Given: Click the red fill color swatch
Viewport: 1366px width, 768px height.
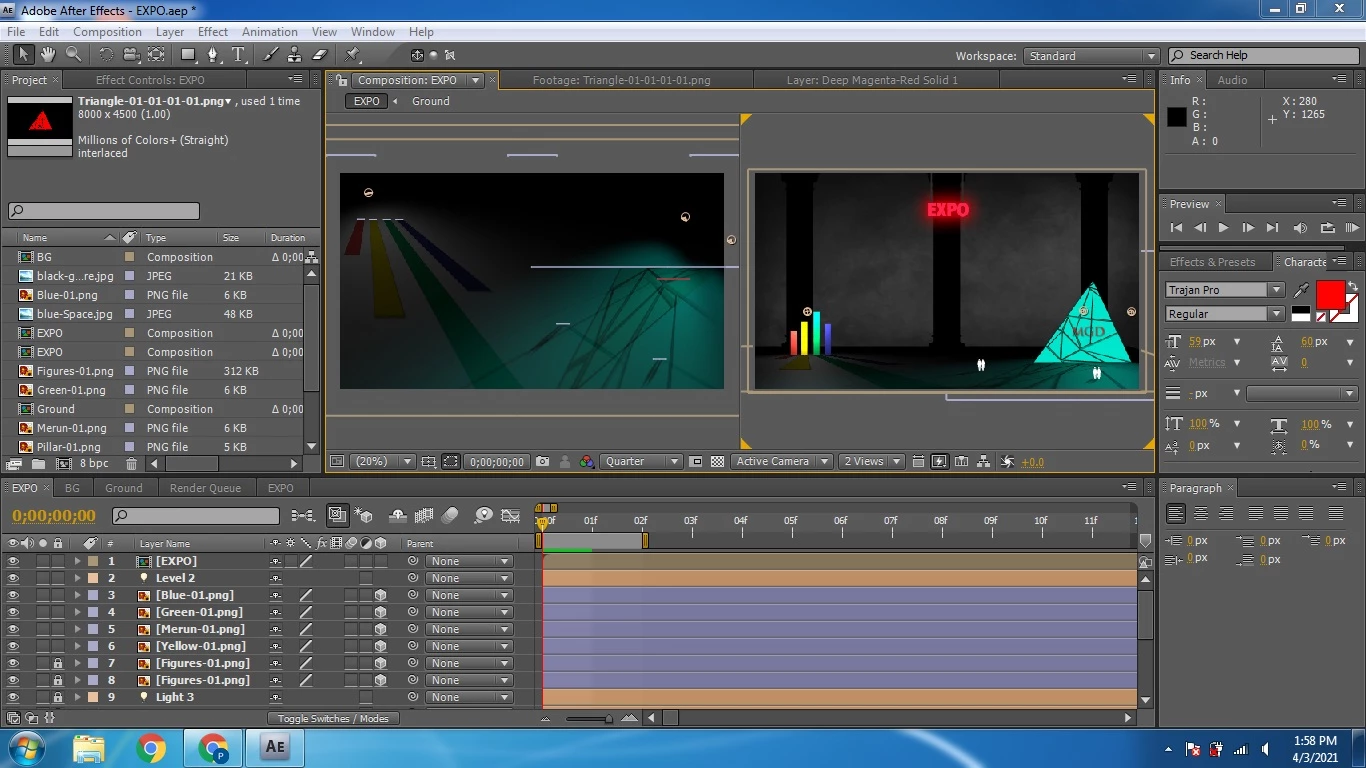Looking at the screenshot, I should (1329, 295).
